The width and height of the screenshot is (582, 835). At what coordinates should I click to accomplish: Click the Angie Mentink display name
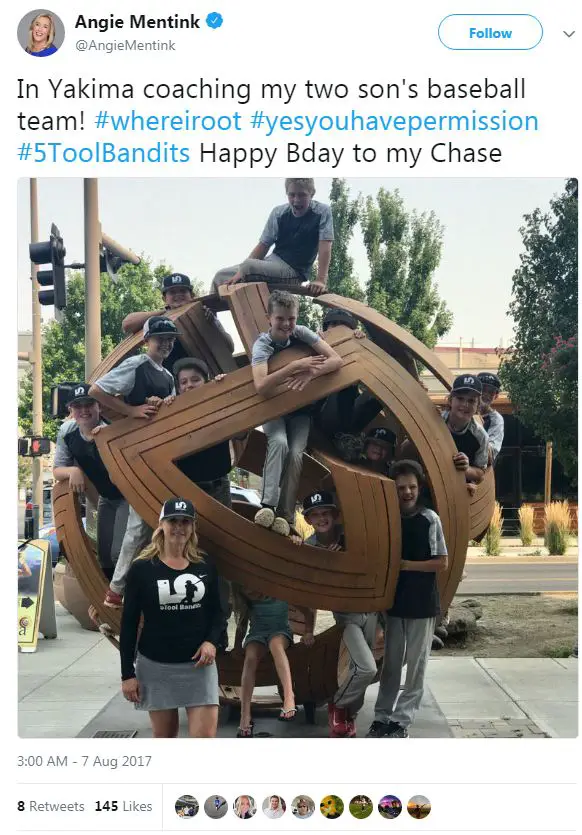pos(137,21)
